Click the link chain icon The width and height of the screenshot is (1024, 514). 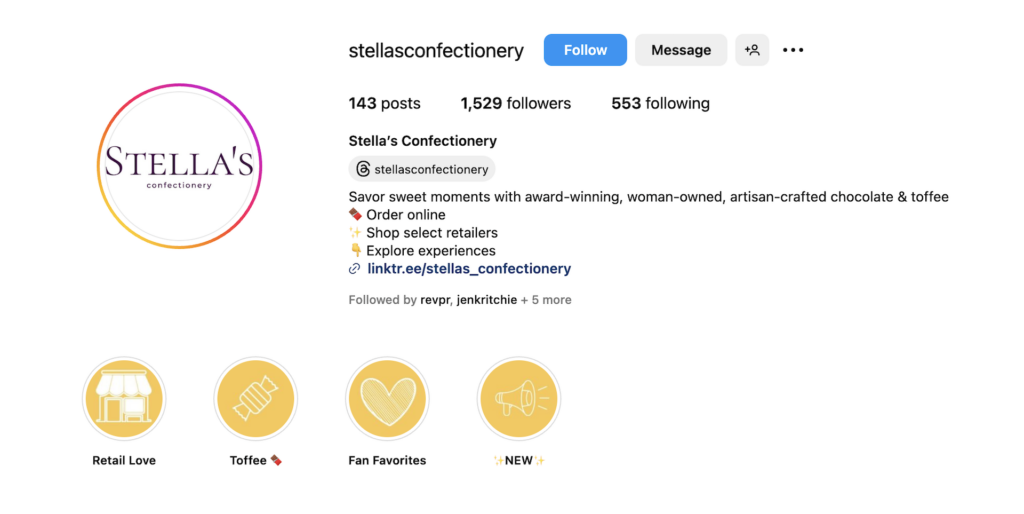pos(354,269)
